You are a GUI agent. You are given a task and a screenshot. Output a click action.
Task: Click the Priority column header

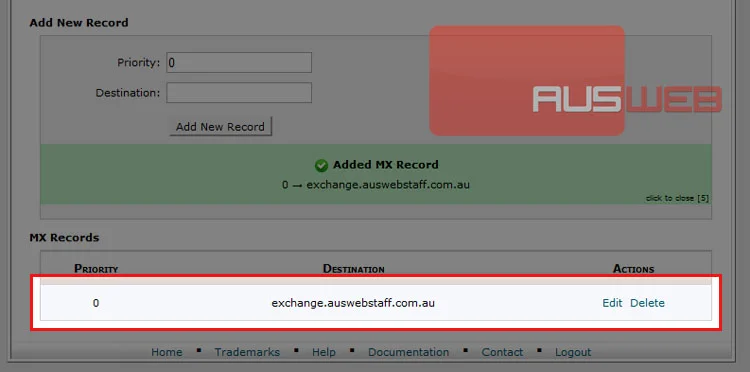pos(96,269)
